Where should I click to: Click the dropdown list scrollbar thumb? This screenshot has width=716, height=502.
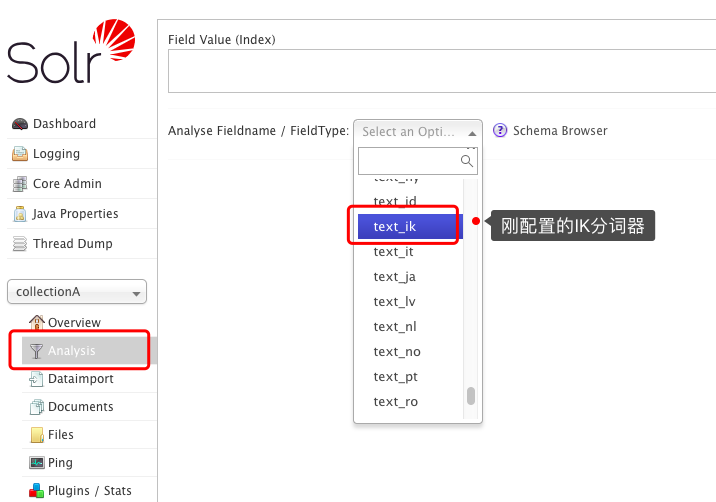[471, 396]
